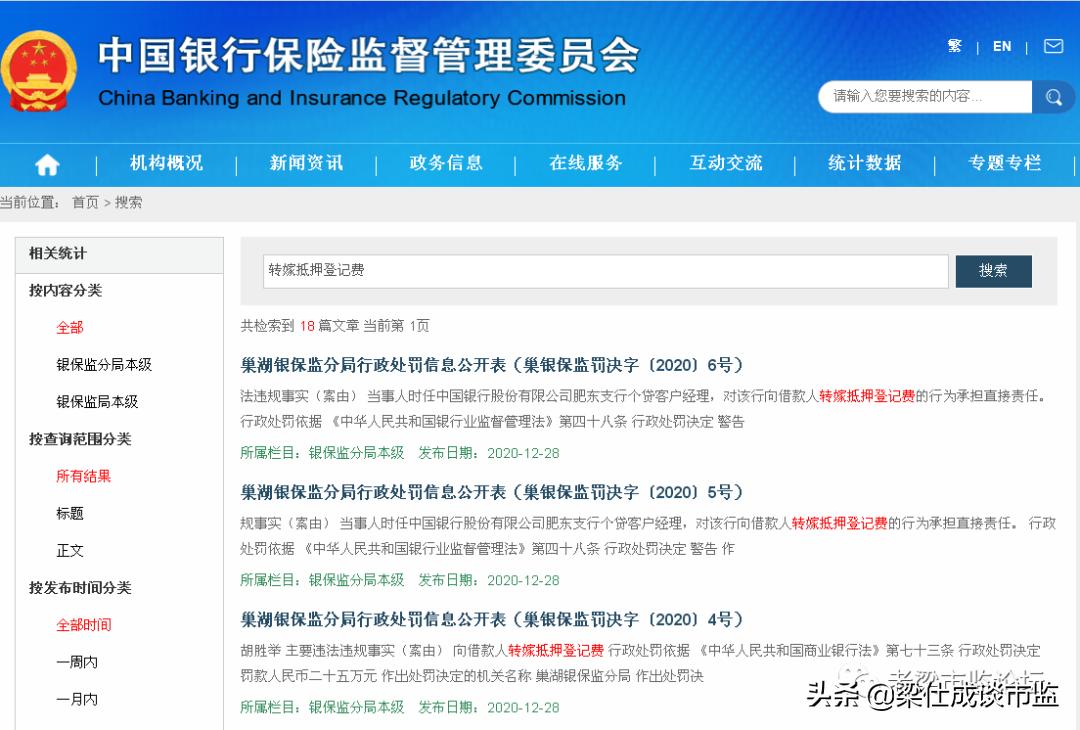Open the search magnifier icon at top right

1053,97
